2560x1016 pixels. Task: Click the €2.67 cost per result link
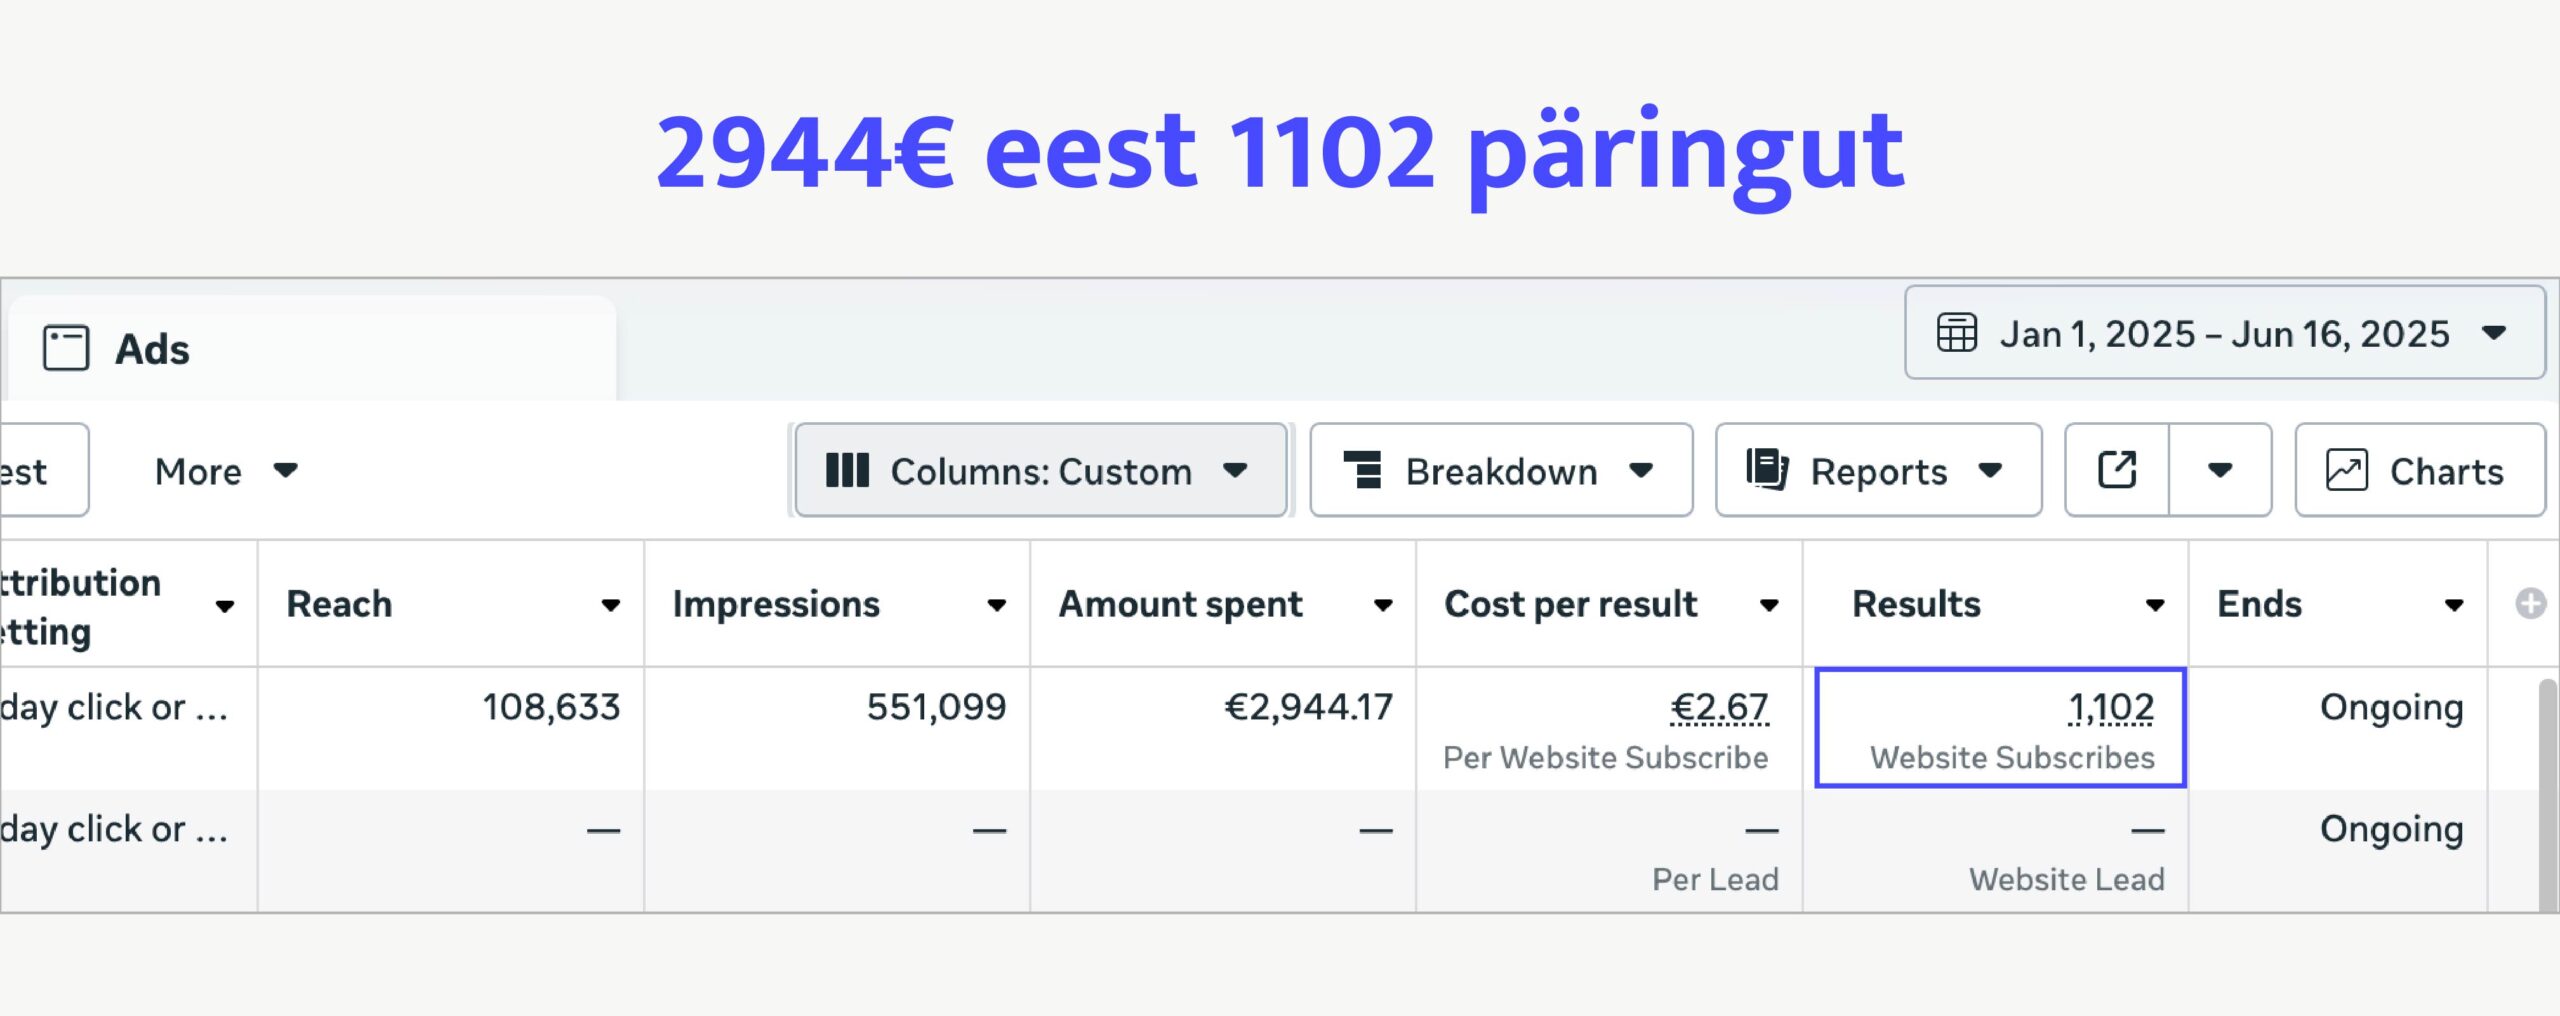pyautogui.click(x=1719, y=708)
